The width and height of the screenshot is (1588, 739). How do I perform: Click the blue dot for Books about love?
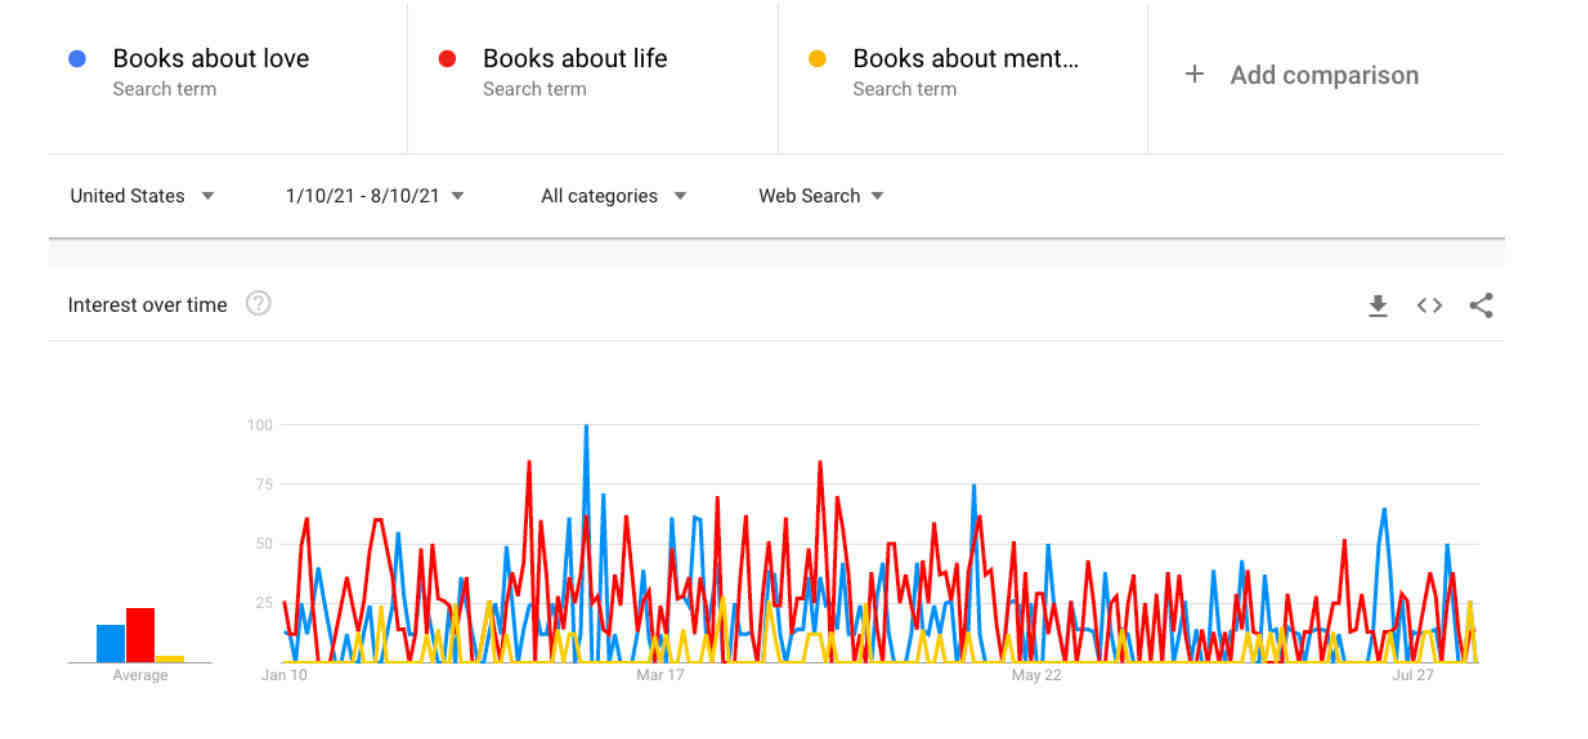(77, 59)
